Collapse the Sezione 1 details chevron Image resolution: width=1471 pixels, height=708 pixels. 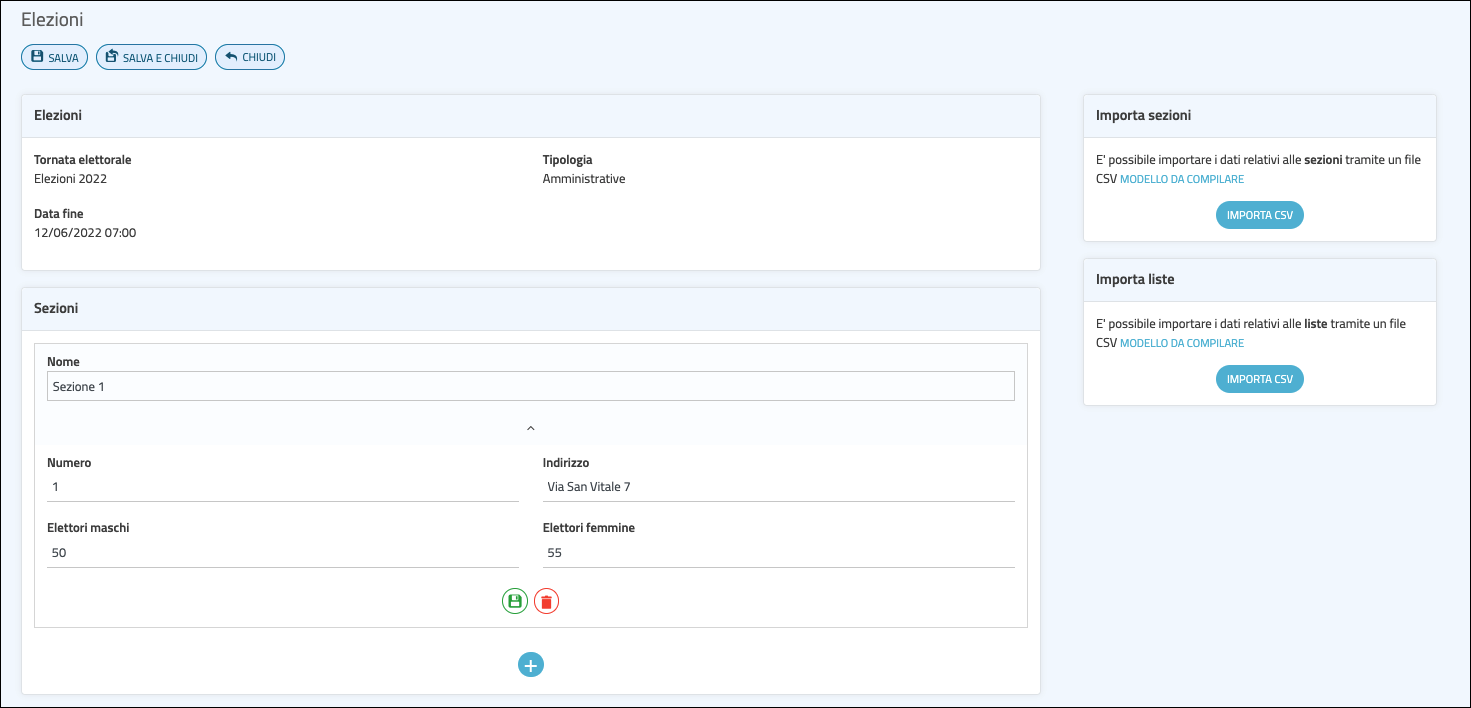click(530, 428)
